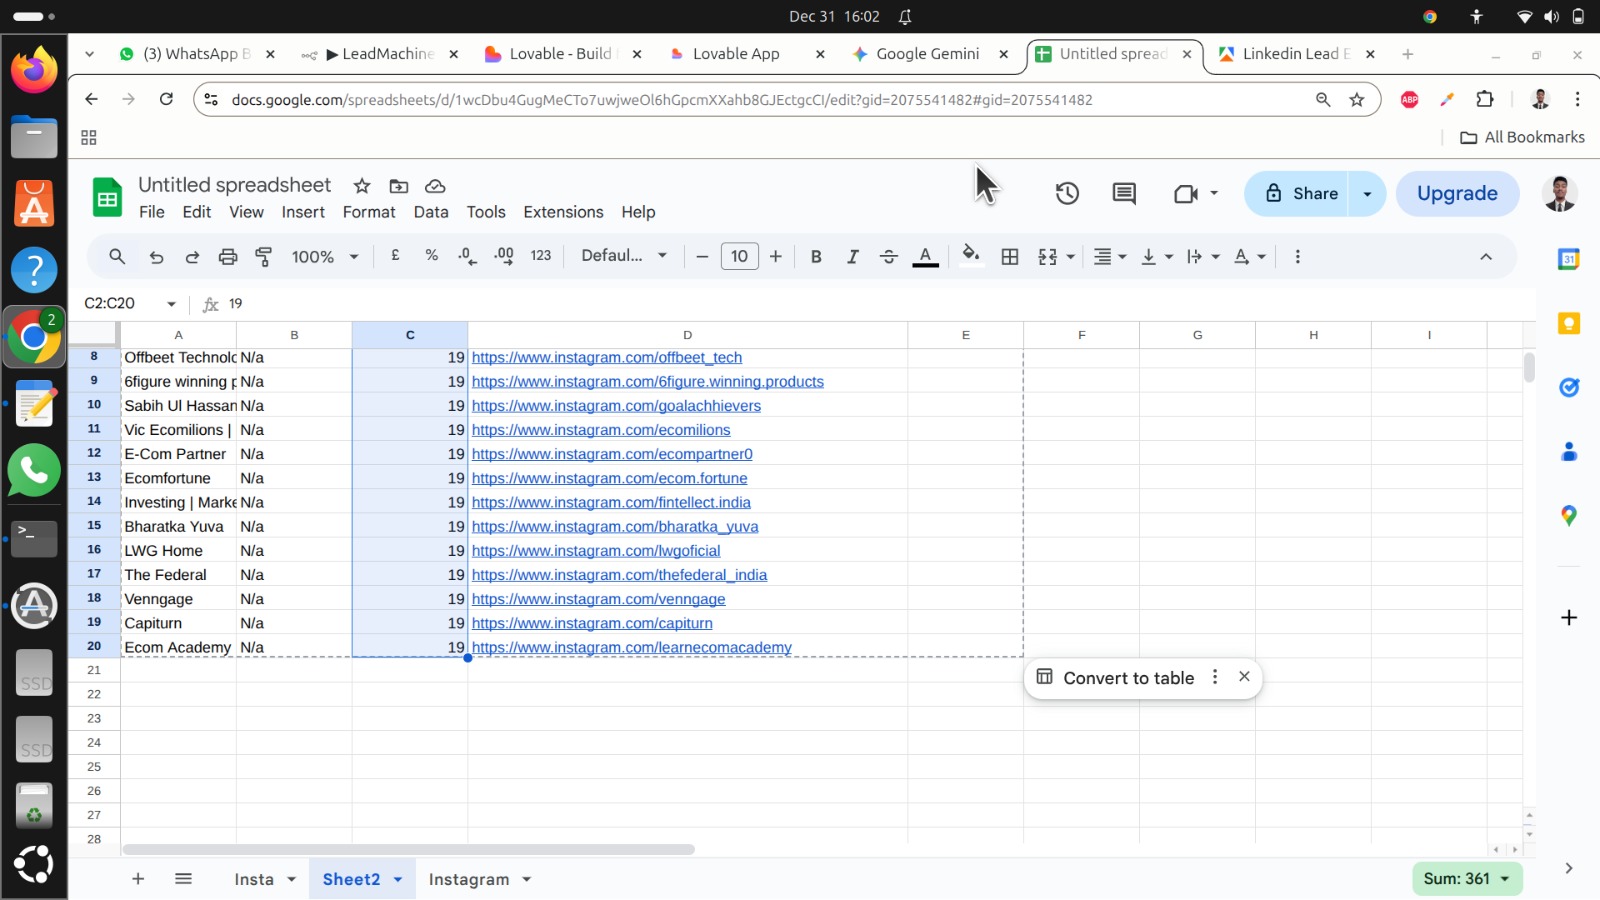1600x900 pixels.
Task: Open the comments panel icon
Action: pyautogui.click(x=1124, y=193)
